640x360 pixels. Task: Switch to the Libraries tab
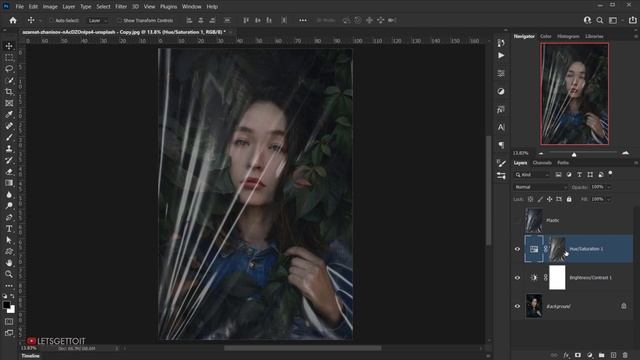[594, 36]
